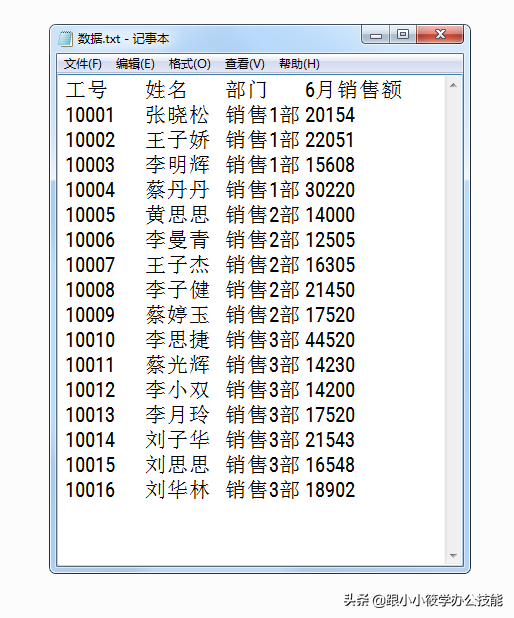
Task: Click the sales value 30220
Action: pyautogui.click(x=330, y=190)
